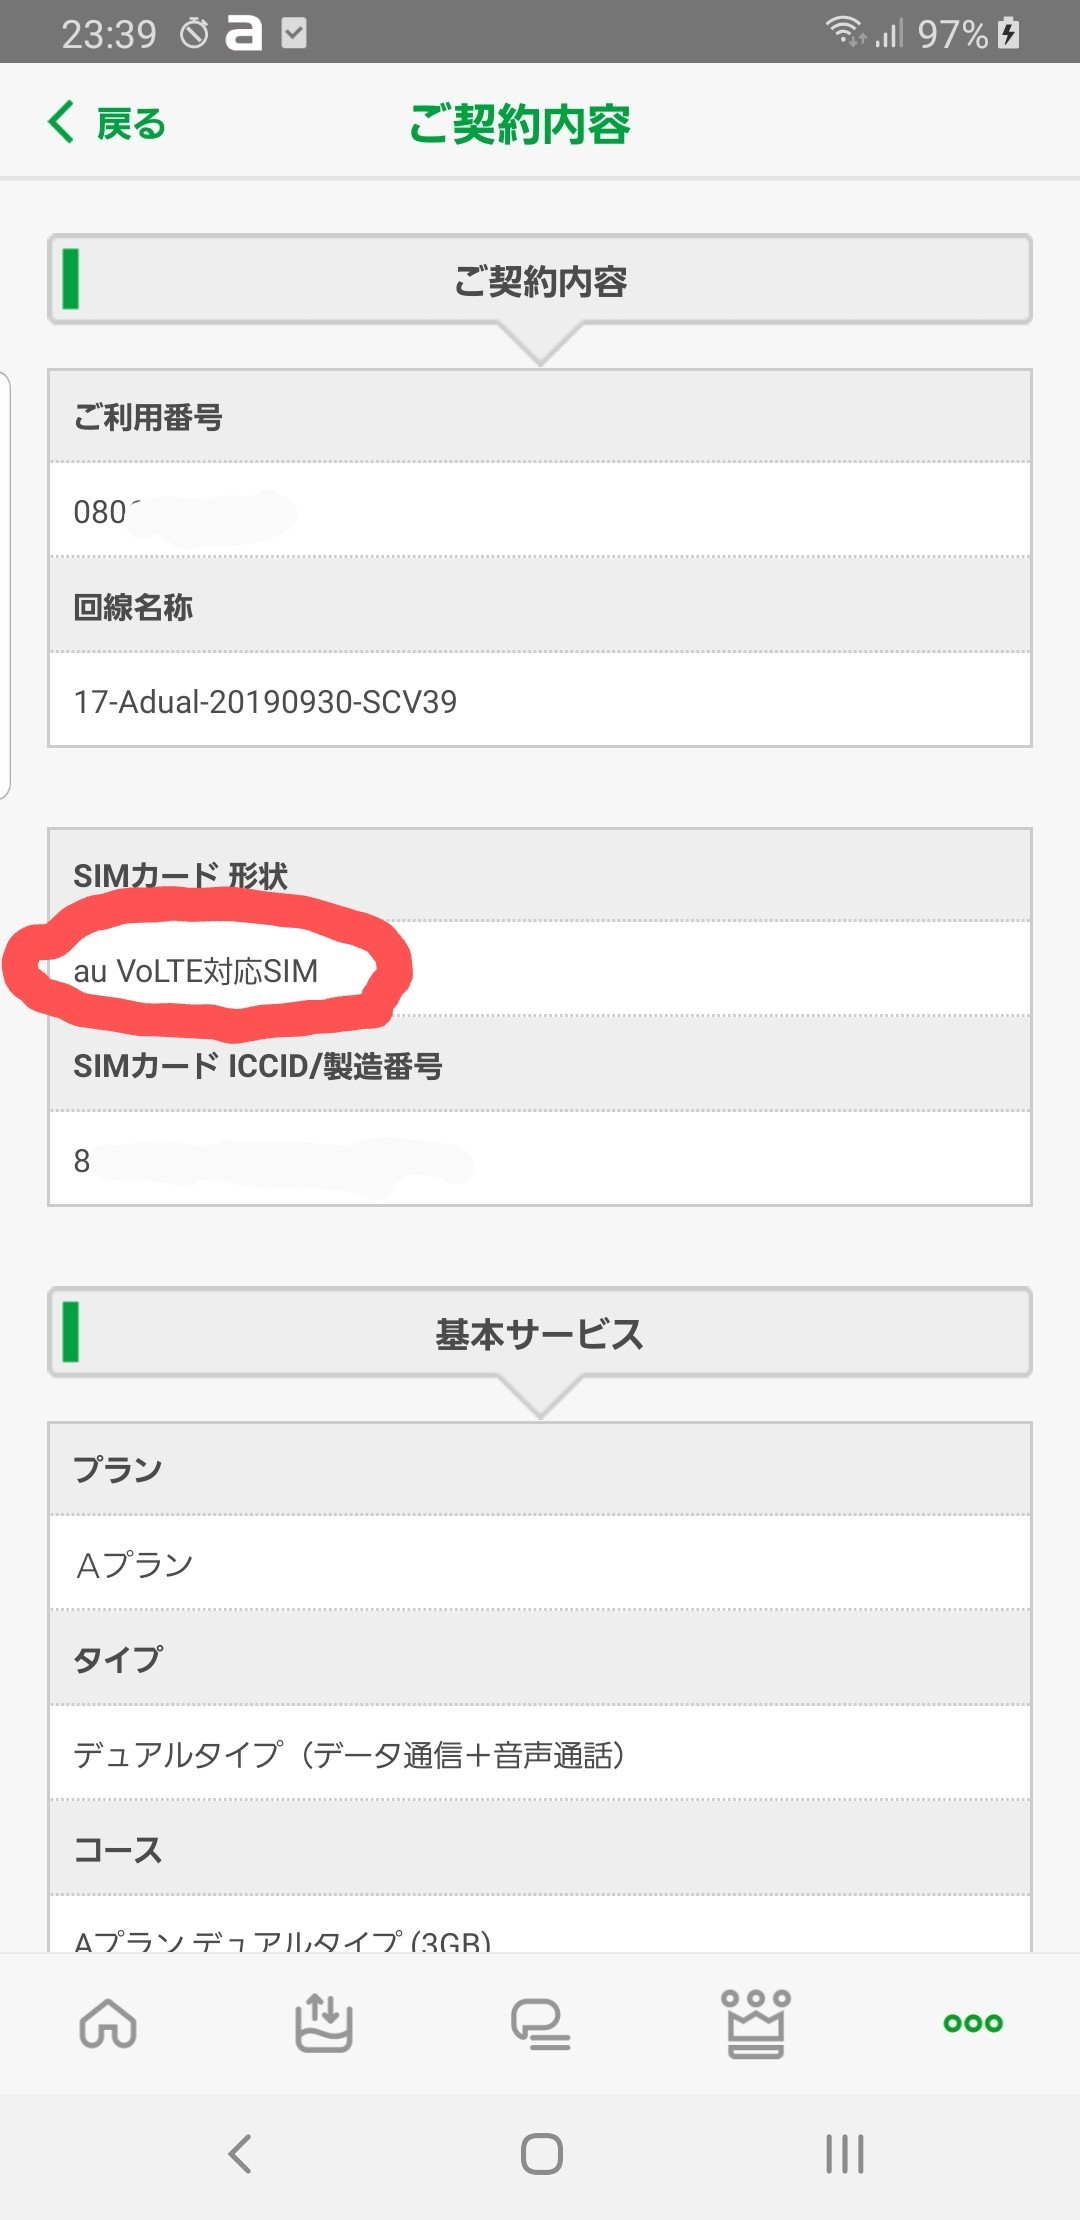Open the crown icon tab

click(x=756, y=2024)
